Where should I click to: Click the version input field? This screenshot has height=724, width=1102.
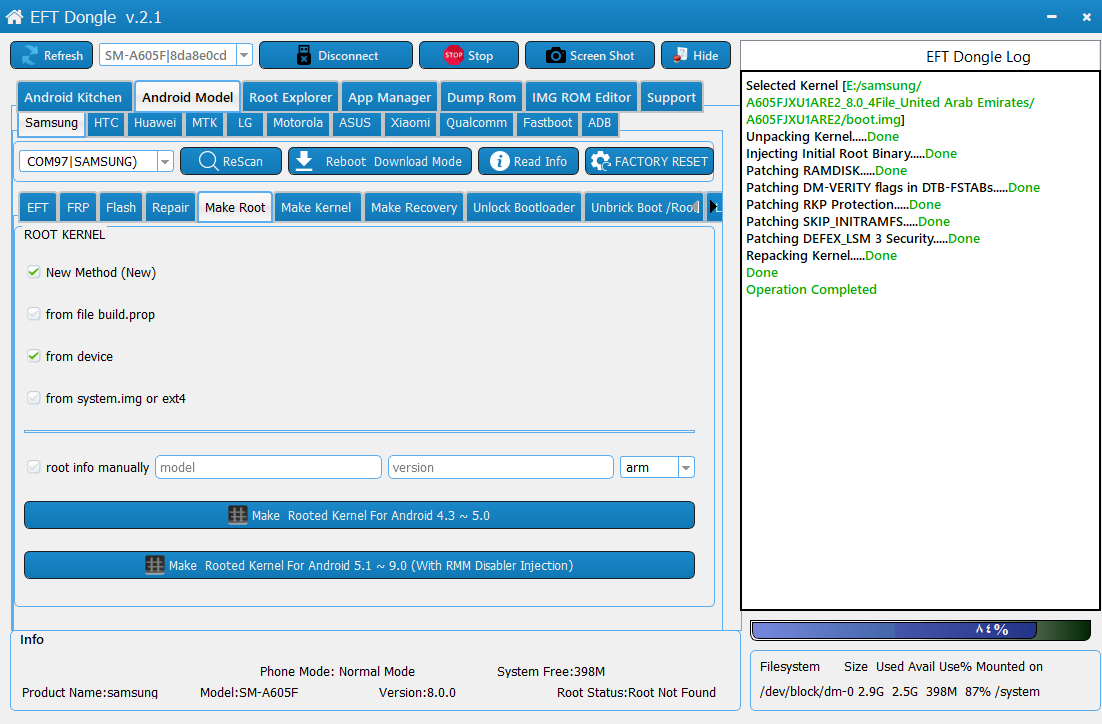(501, 467)
